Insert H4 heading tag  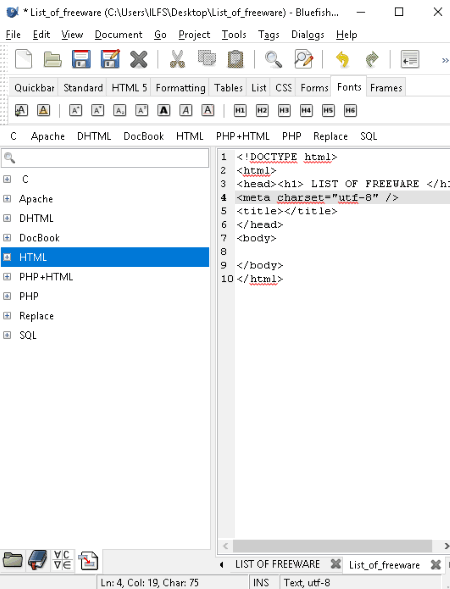pos(306,110)
